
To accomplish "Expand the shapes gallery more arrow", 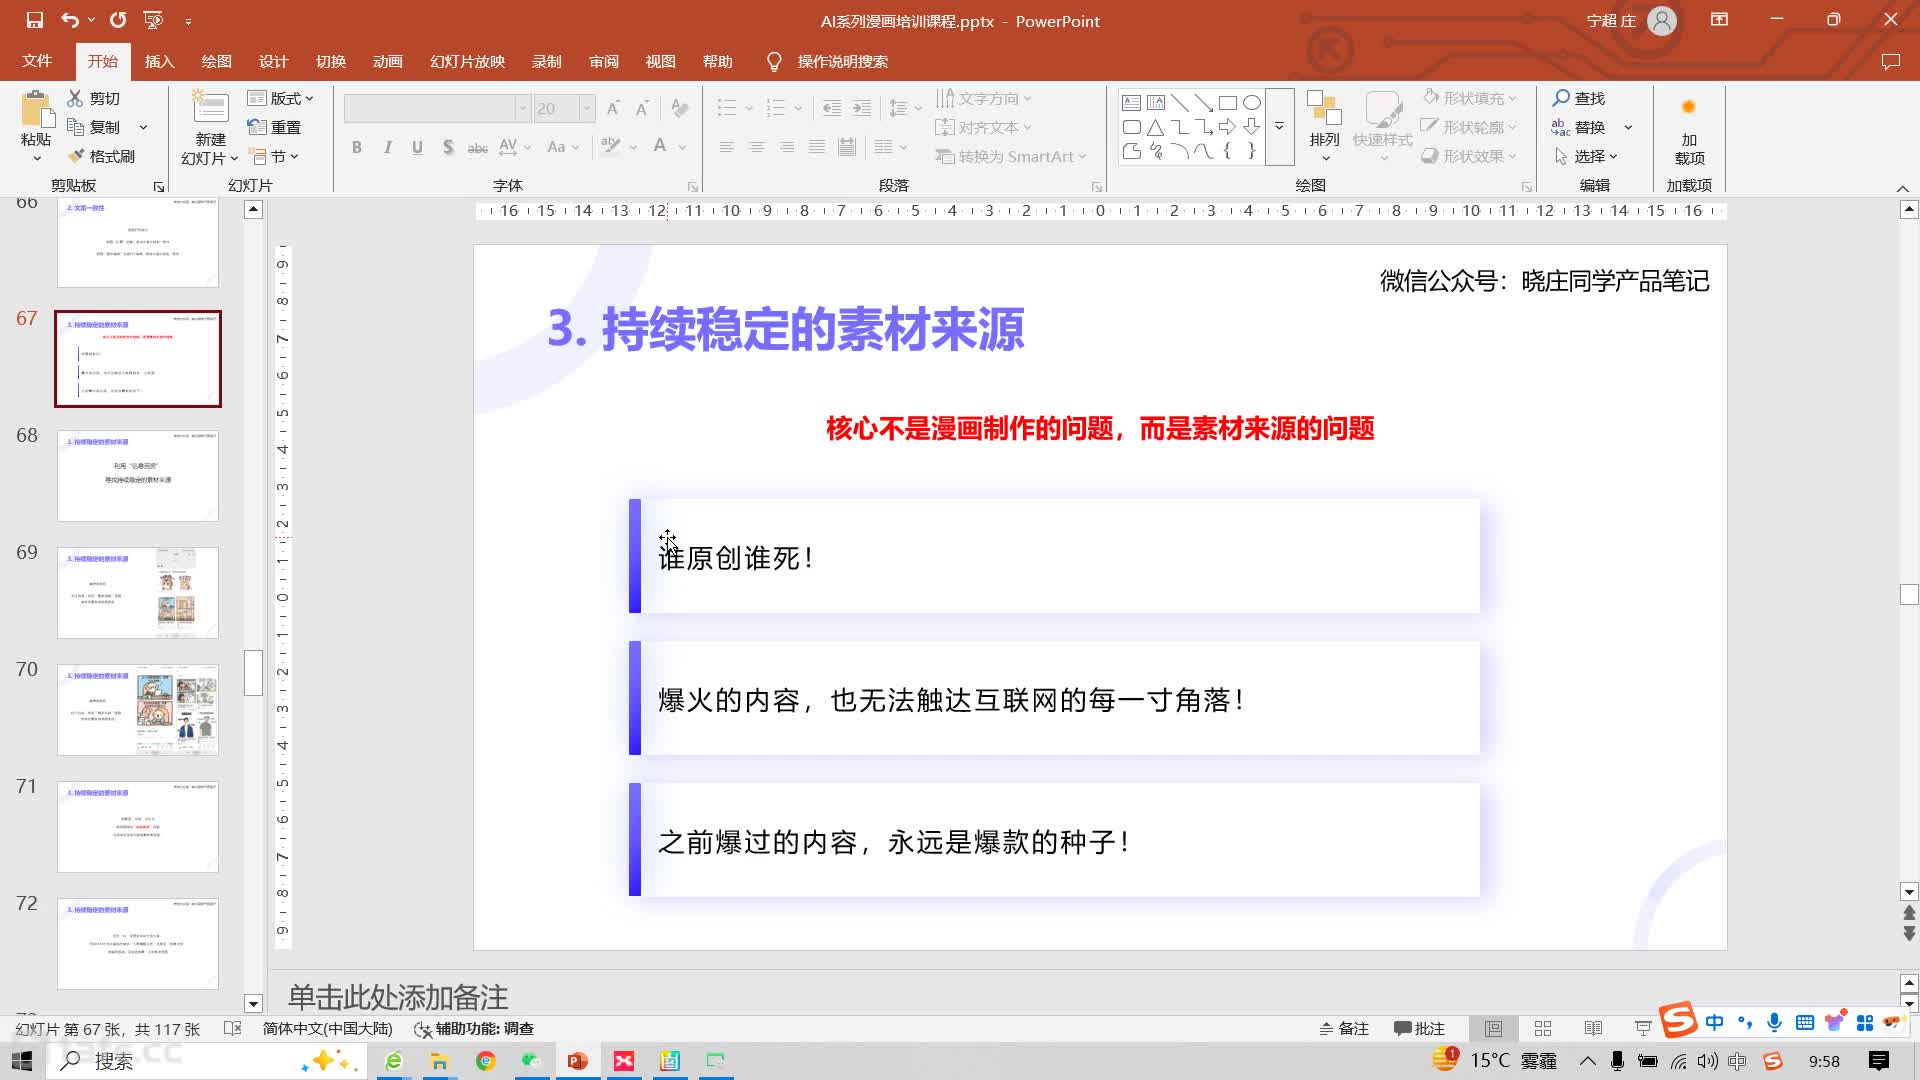I will pos(1279,126).
